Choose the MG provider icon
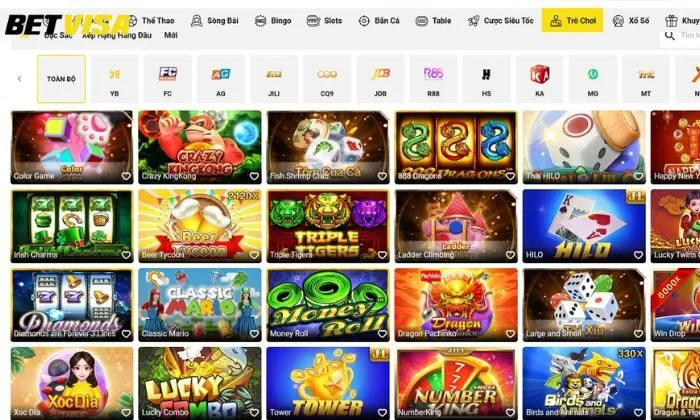700x420 pixels. tap(592, 79)
